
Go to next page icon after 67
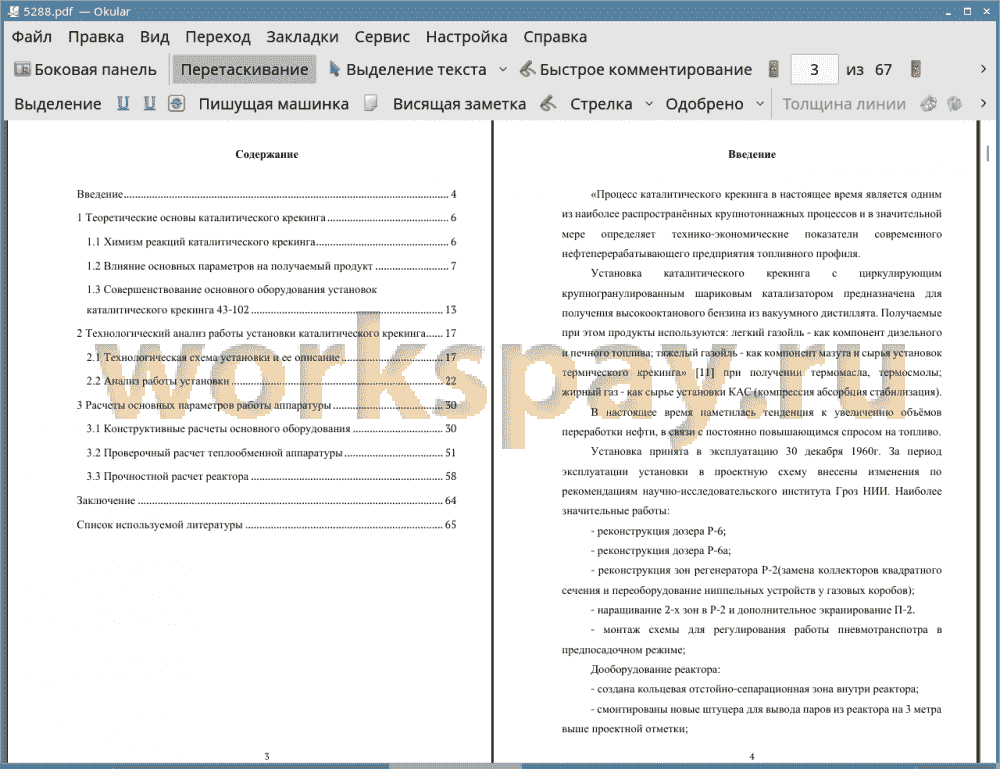(x=916, y=70)
